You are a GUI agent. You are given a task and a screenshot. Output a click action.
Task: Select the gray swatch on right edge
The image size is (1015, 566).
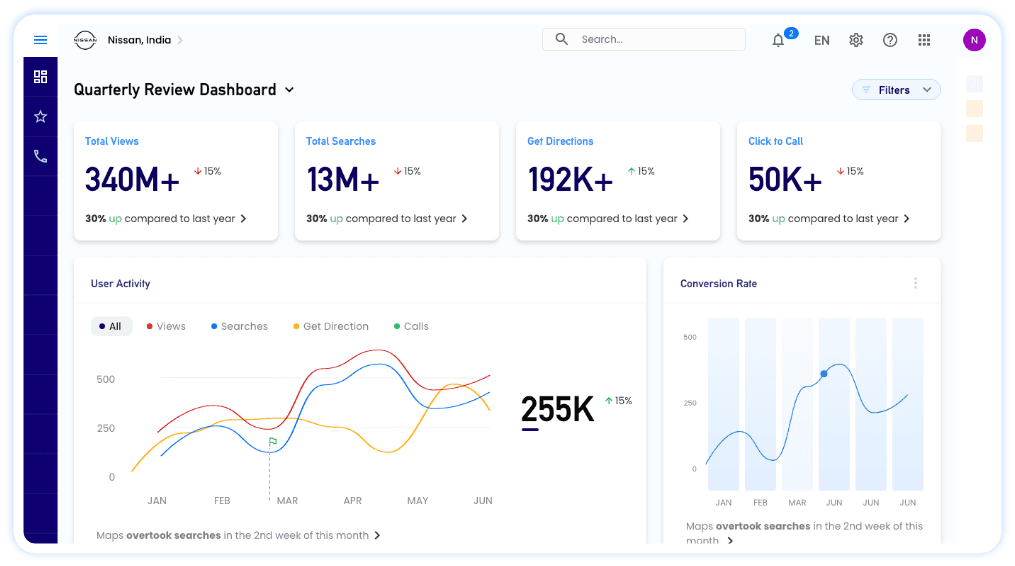point(974,84)
